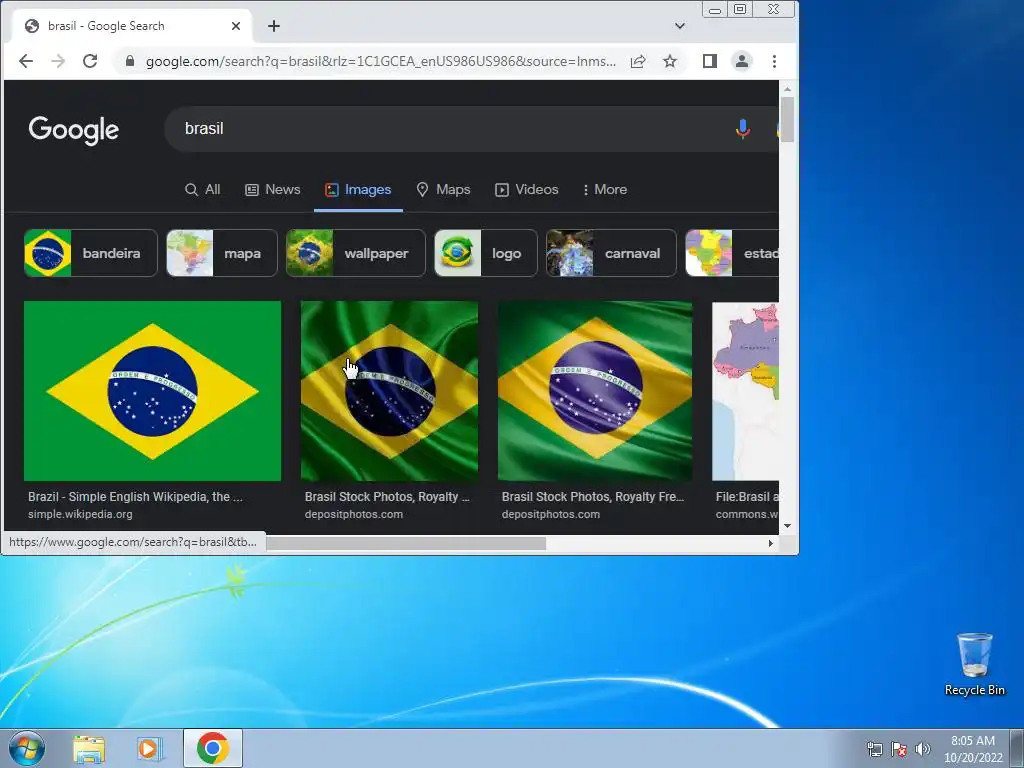The width and height of the screenshot is (1024, 768).
Task: Open simple.wikipedia.org source link
Action: click(x=80, y=515)
